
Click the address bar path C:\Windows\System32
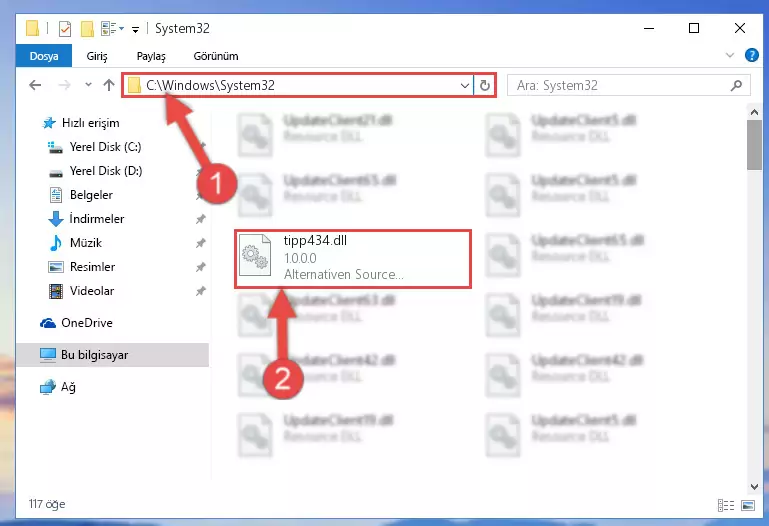tap(210, 85)
